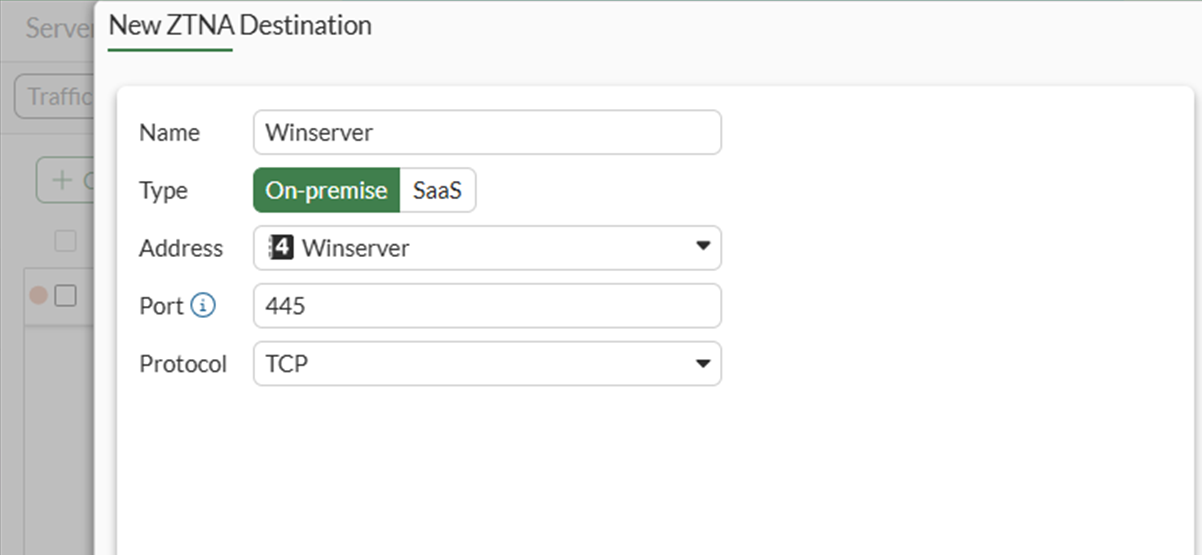Click the Winserver value in the Address field
The width and height of the screenshot is (1202, 555).
(x=355, y=248)
